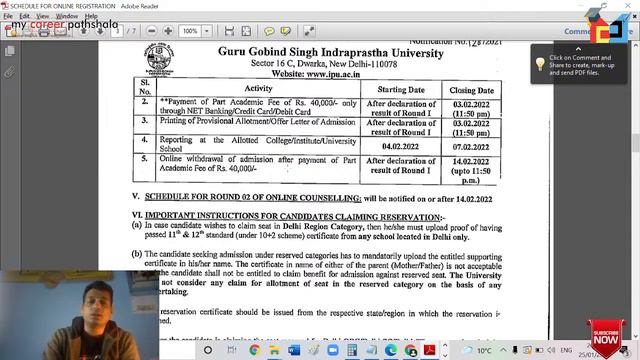640x360 pixels.
Task: Open the zoom level dropdown arrow
Action: [207, 31]
